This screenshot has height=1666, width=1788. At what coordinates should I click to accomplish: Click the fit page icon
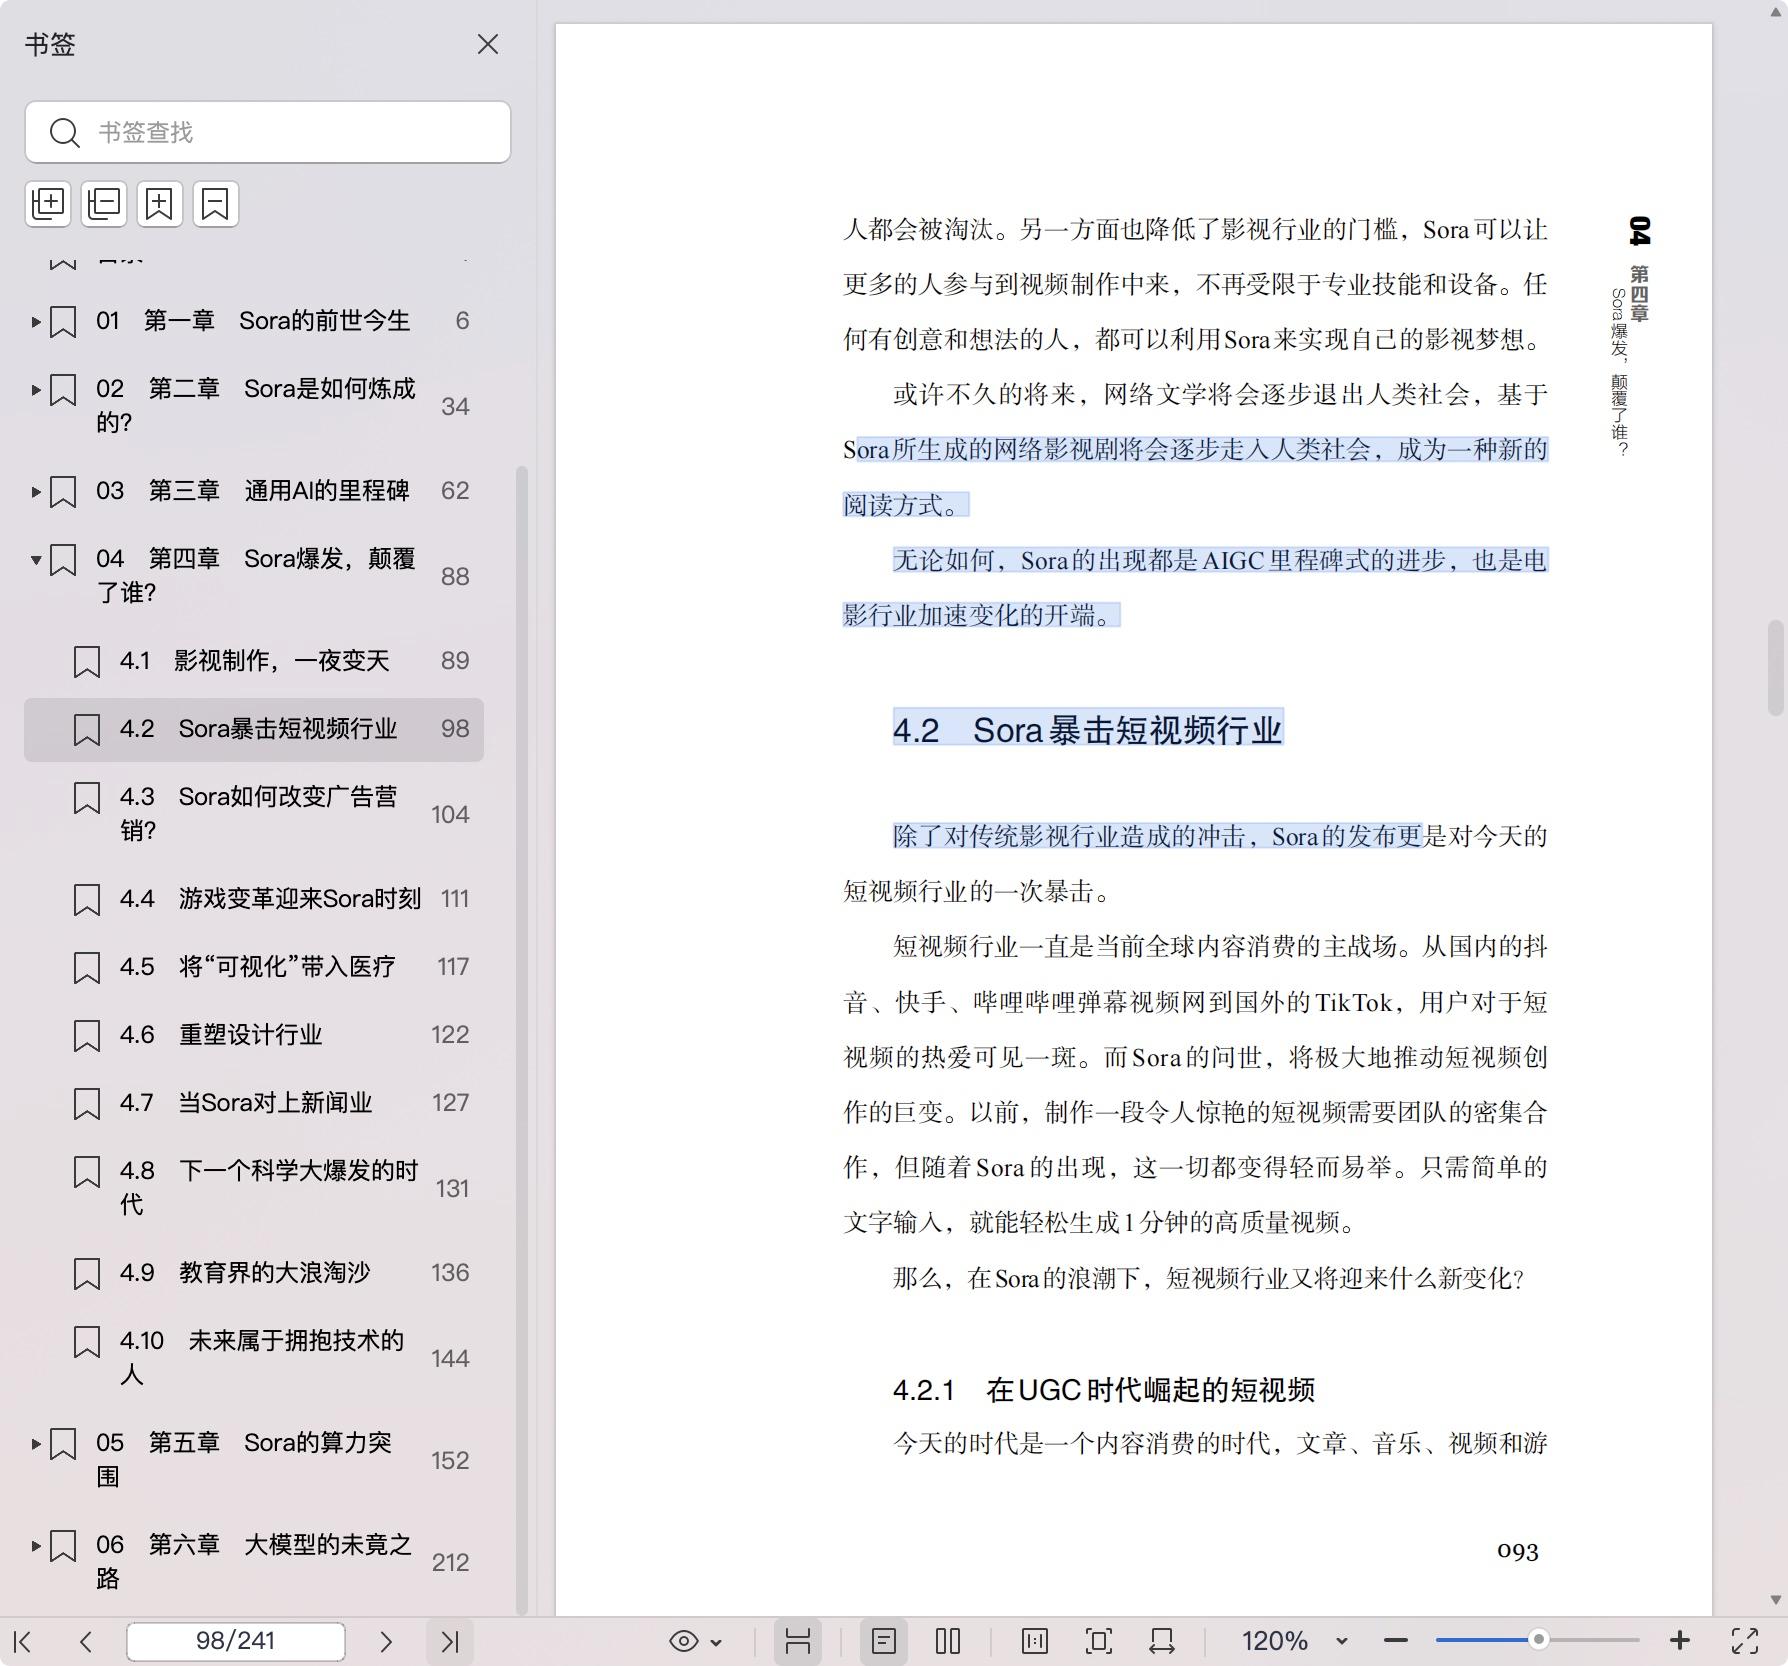(x=1099, y=1641)
